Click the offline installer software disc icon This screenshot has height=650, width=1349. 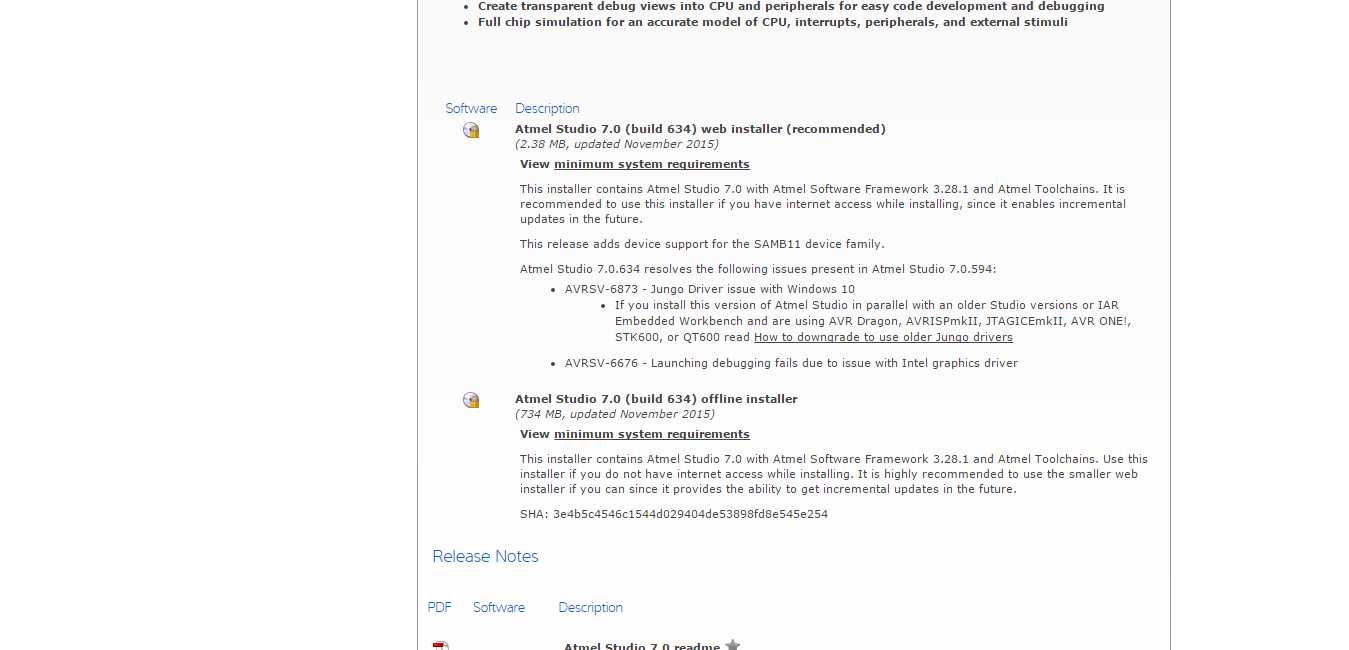click(x=470, y=399)
